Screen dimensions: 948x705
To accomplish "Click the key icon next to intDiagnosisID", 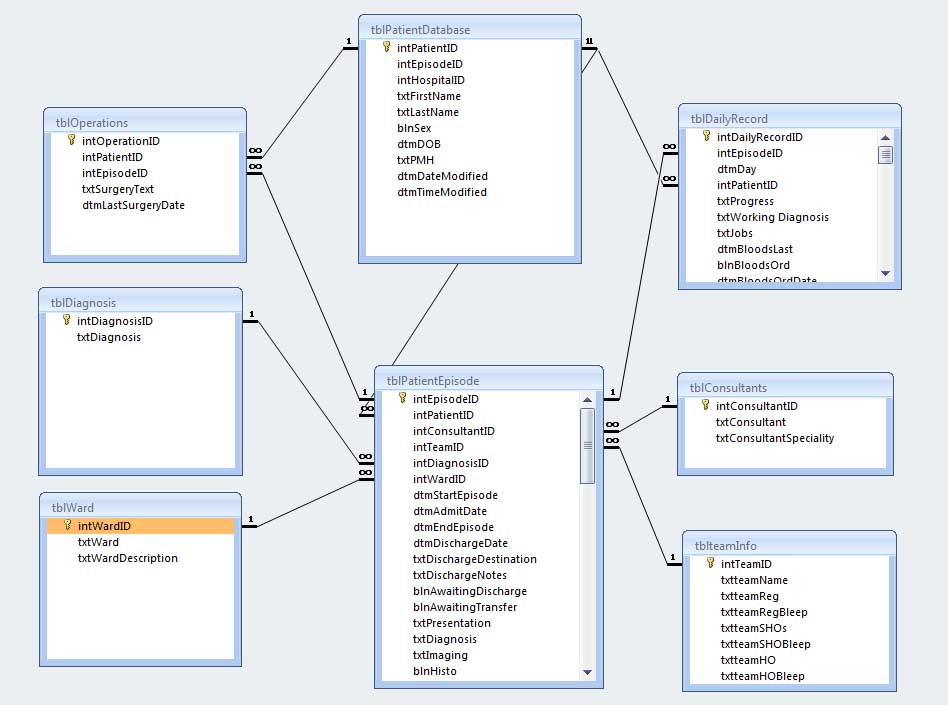I will point(67,320).
